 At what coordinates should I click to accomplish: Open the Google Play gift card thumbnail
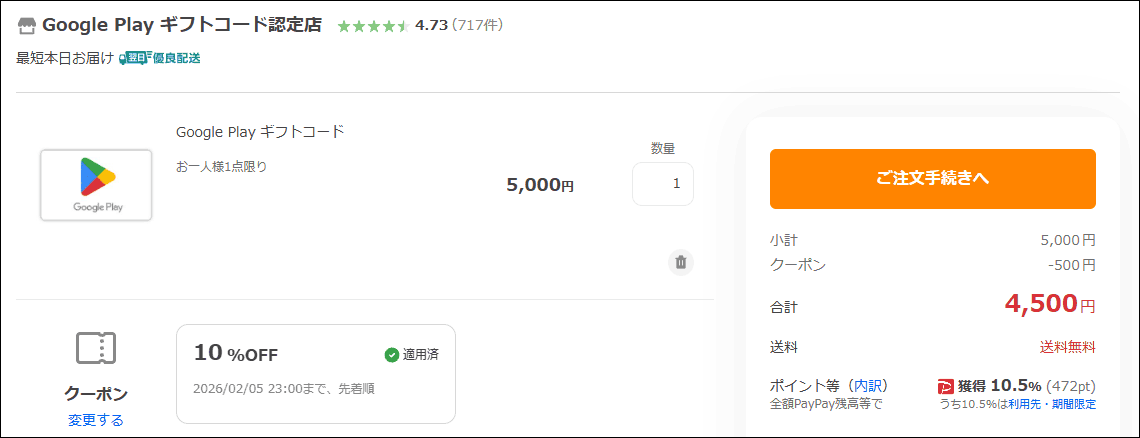[96, 185]
